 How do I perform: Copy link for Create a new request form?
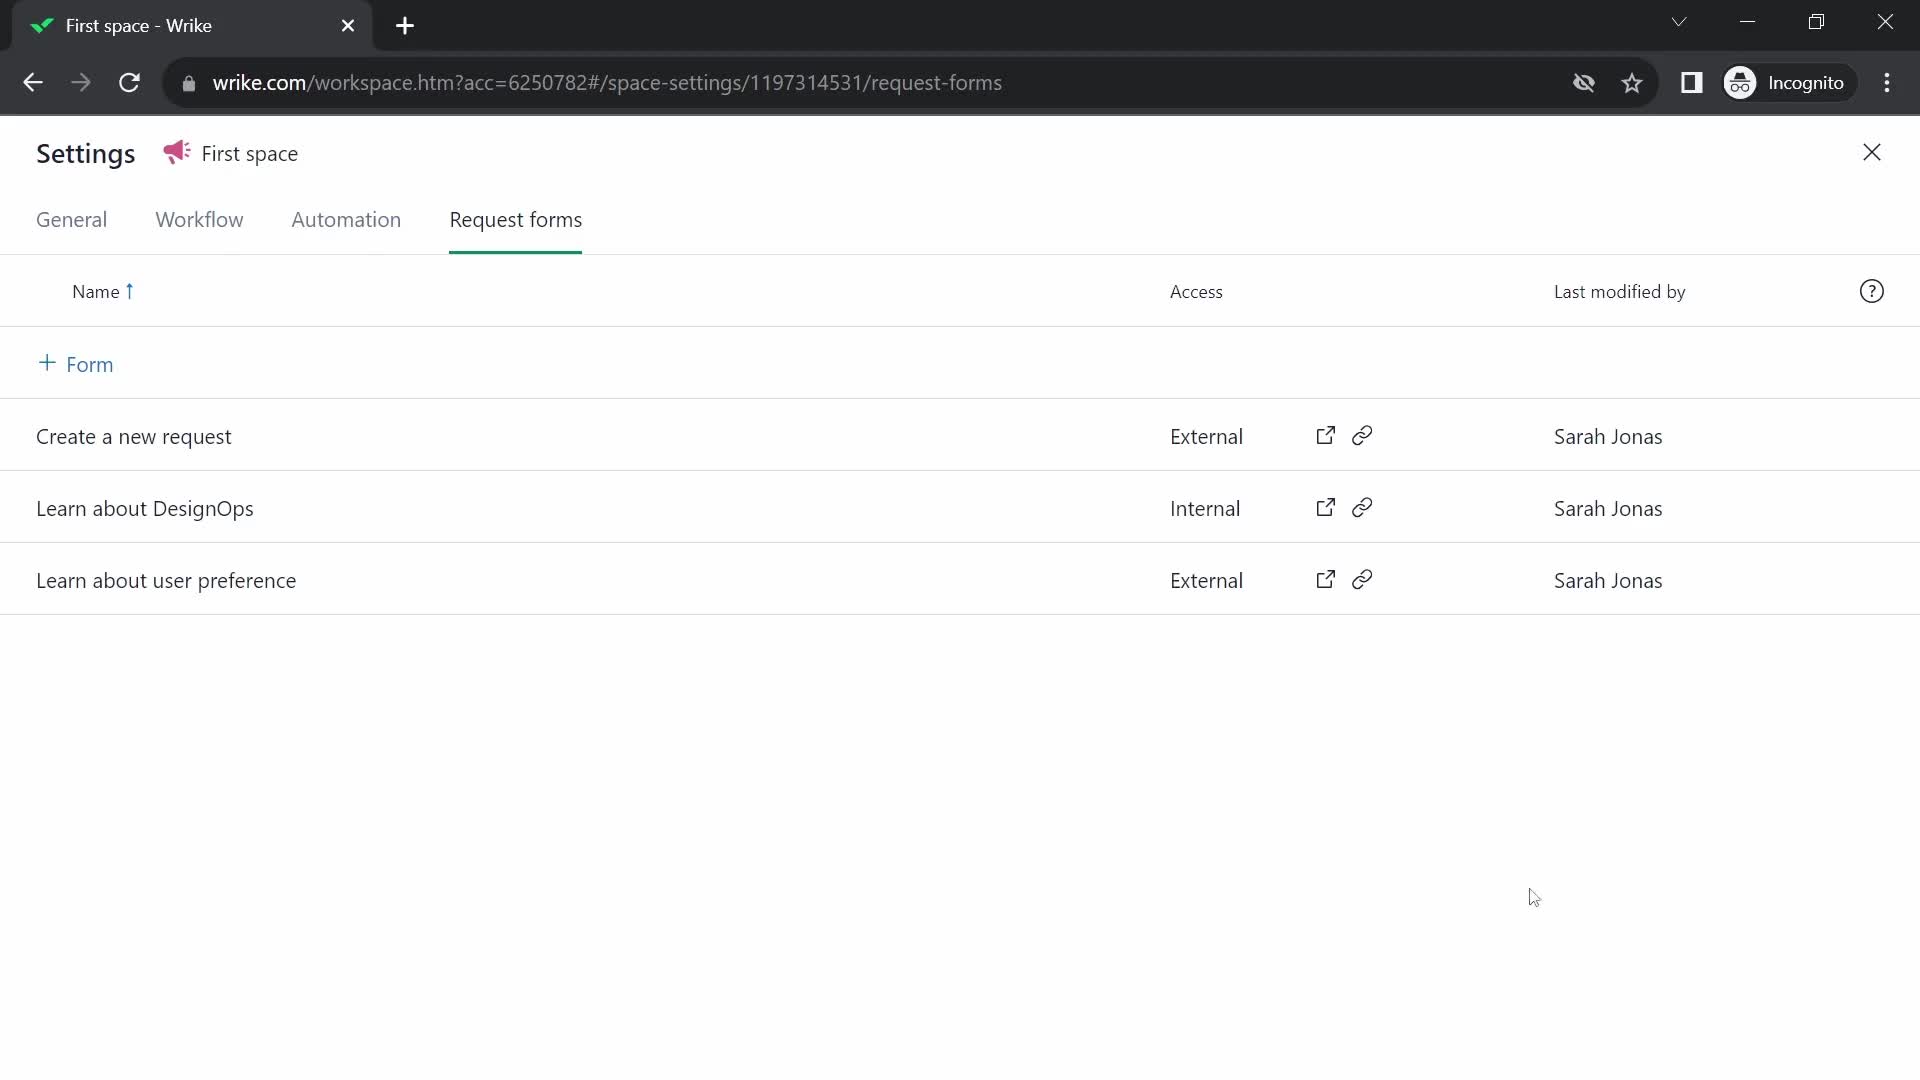(1362, 436)
